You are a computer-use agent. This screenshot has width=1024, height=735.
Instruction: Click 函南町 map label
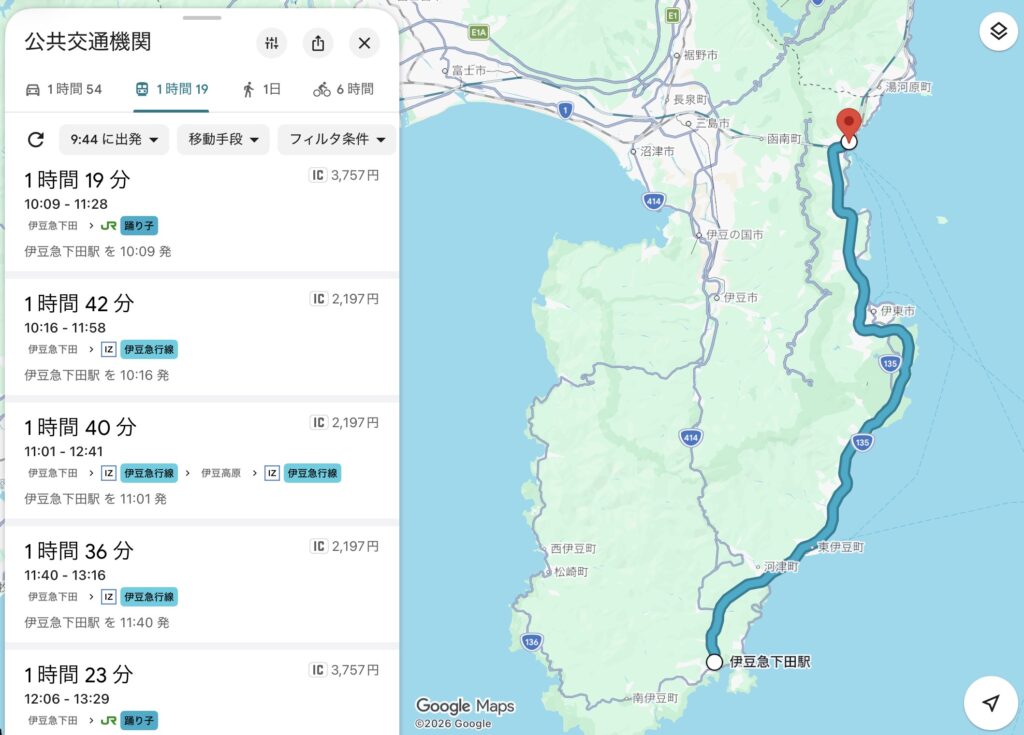[x=784, y=139]
